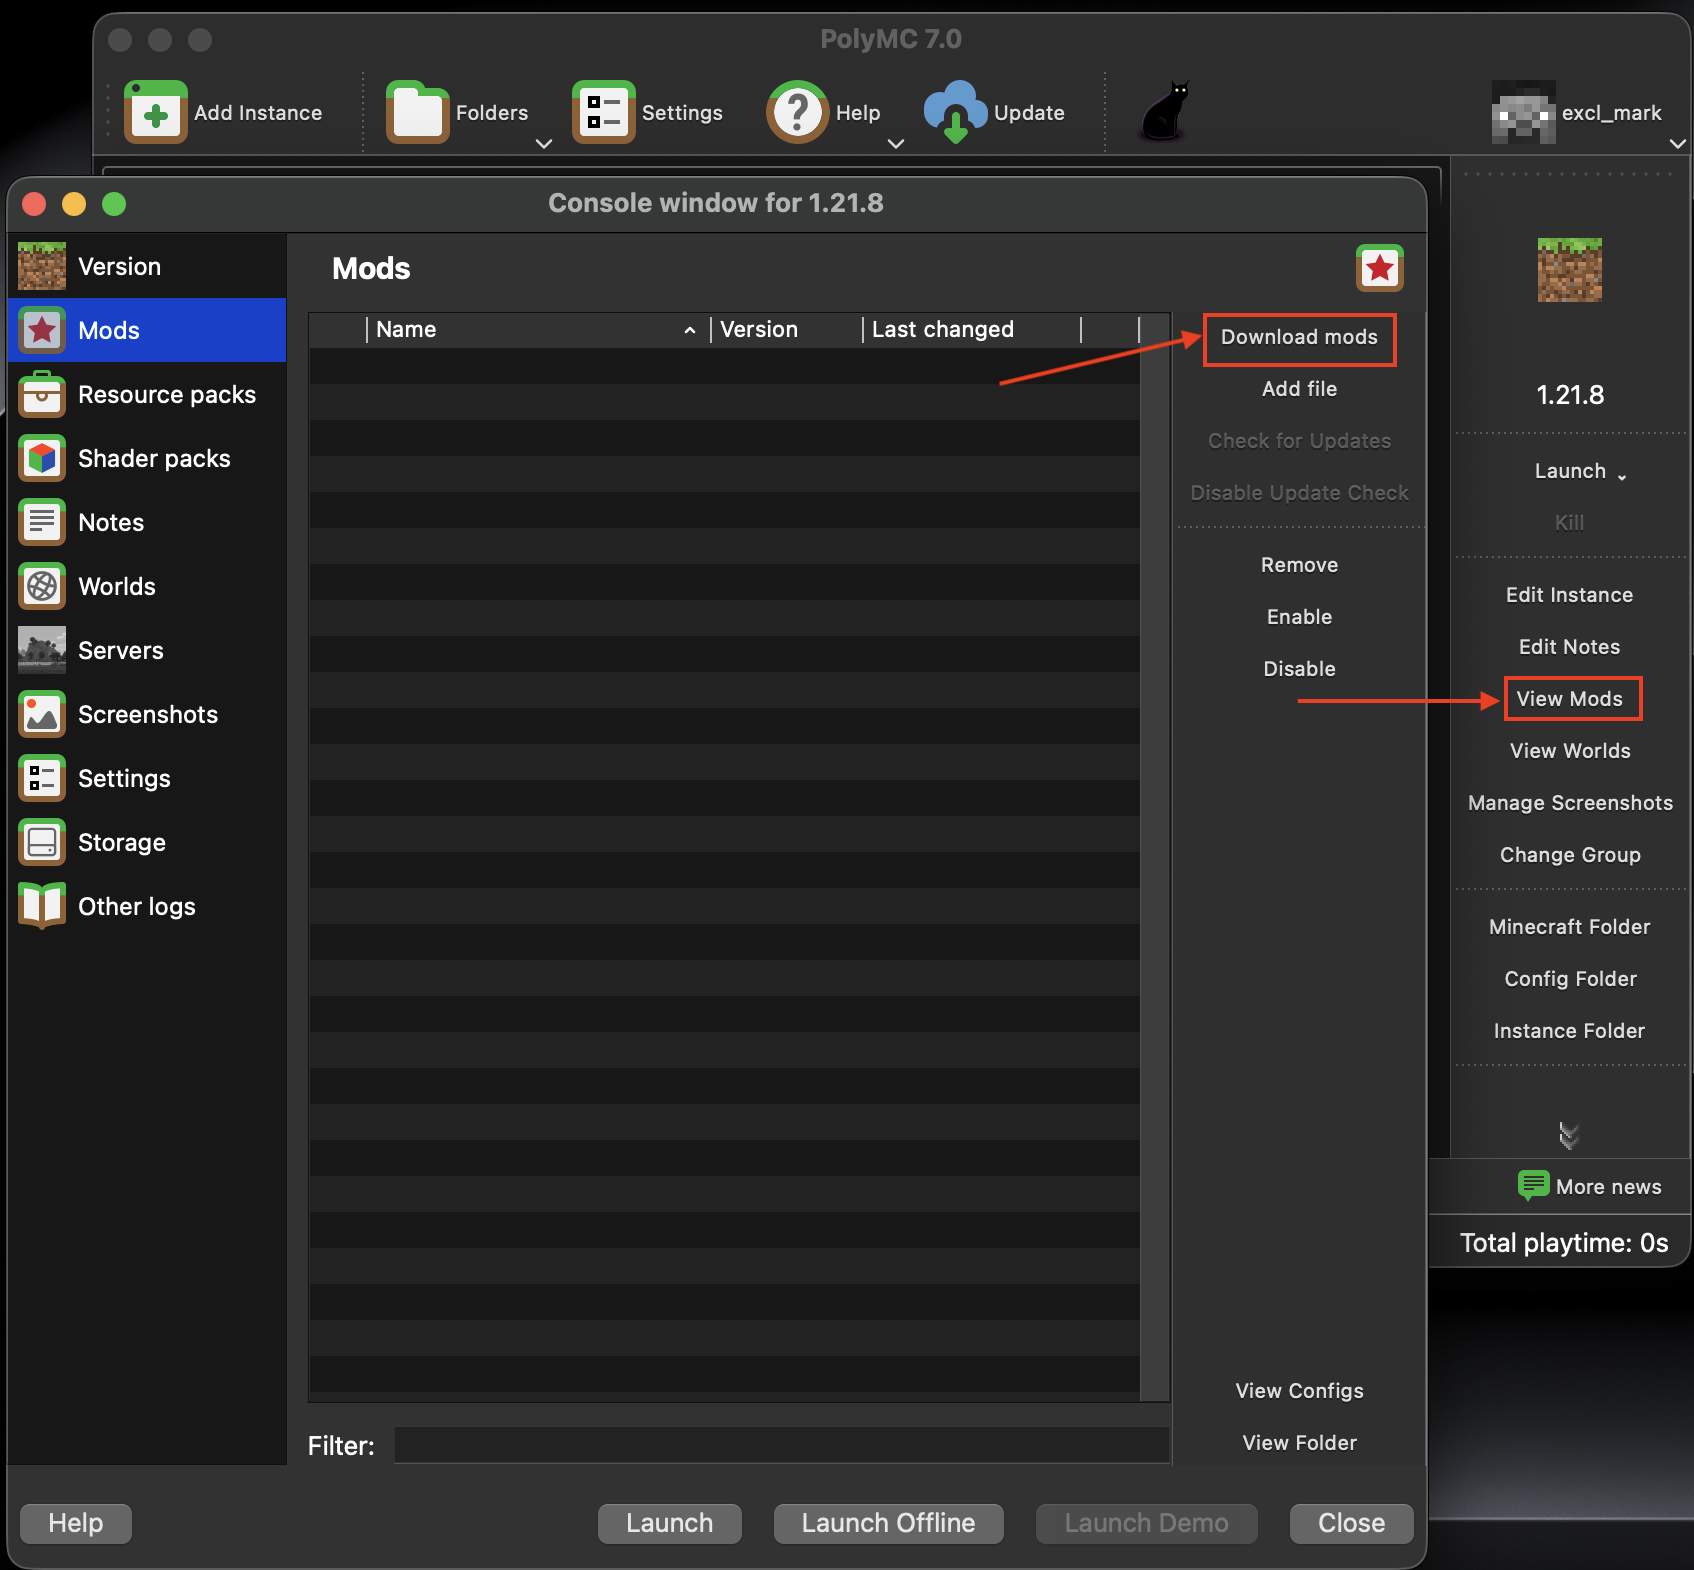Select the Screenshots sidebar icon
1694x1570 pixels.
pyautogui.click(x=42, y=715)
